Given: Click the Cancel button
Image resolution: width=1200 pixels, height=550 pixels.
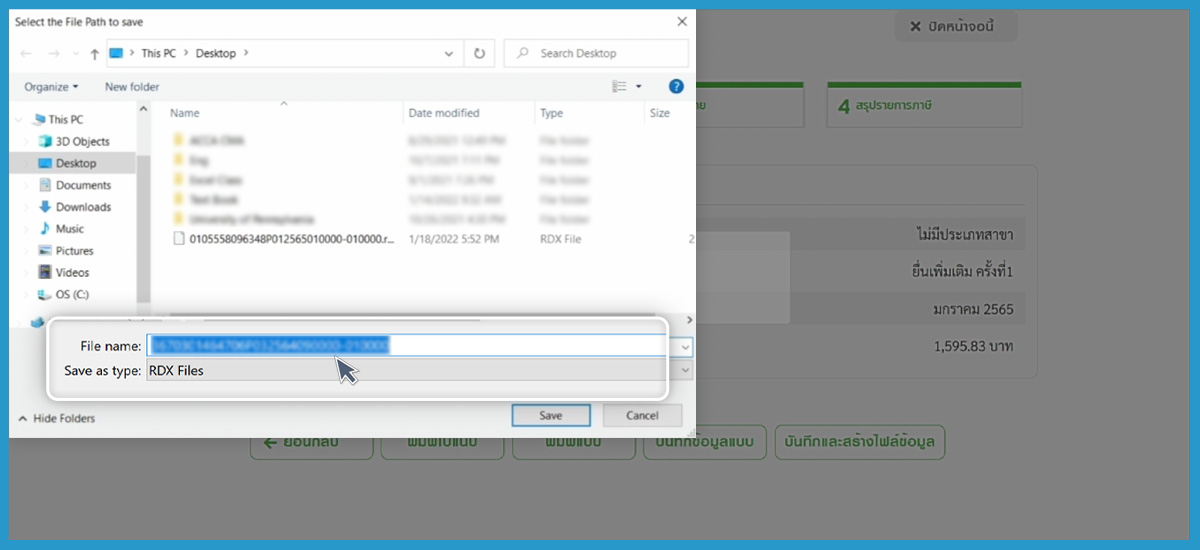Looking at the screenshot, I should click(x=642, y=415).
